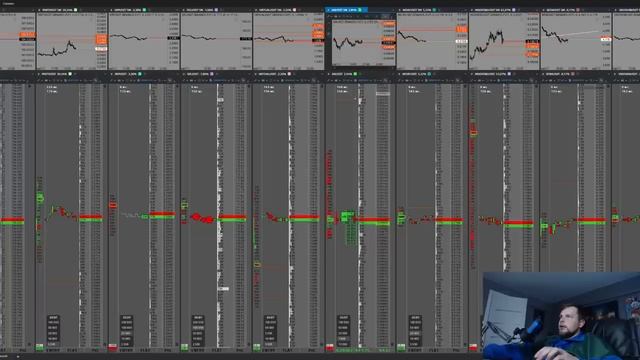Select the highlighted blue chart tab header
The image size is (640, 360).
(346, 10)
